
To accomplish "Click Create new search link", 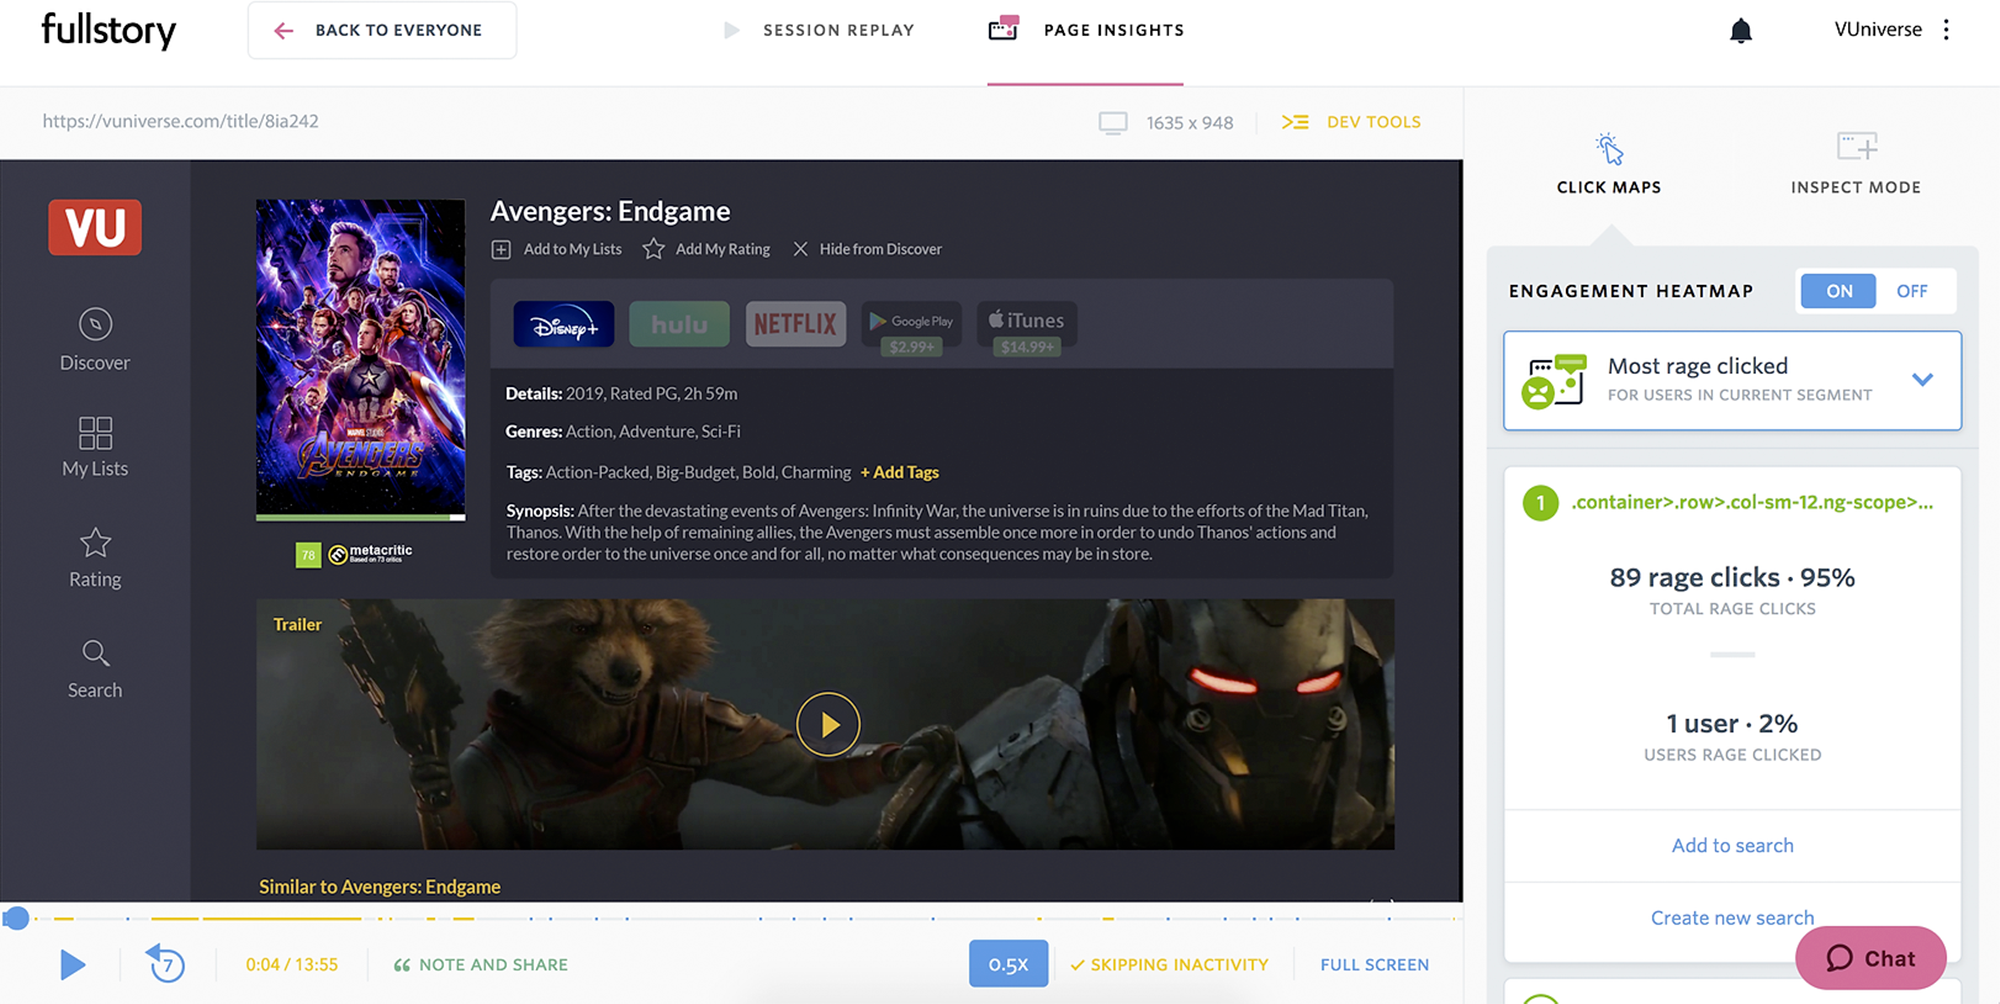I will click(x=1732, y=918).
